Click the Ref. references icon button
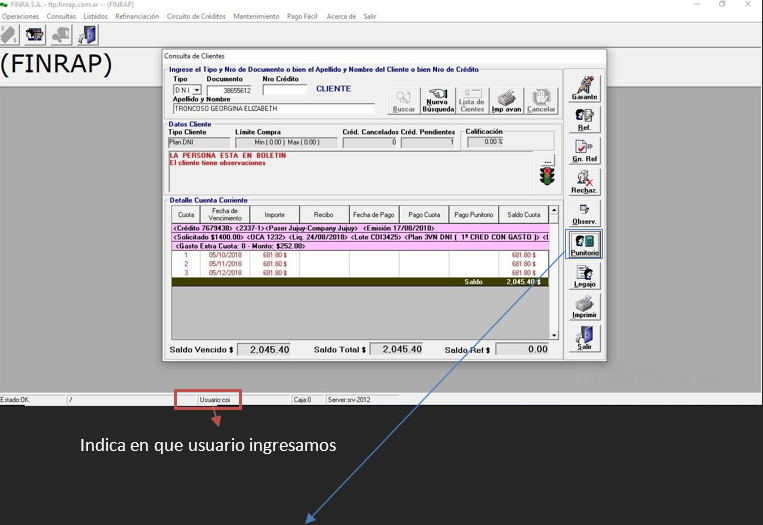Viewport: 763px width, 525px height. [584, 119]
